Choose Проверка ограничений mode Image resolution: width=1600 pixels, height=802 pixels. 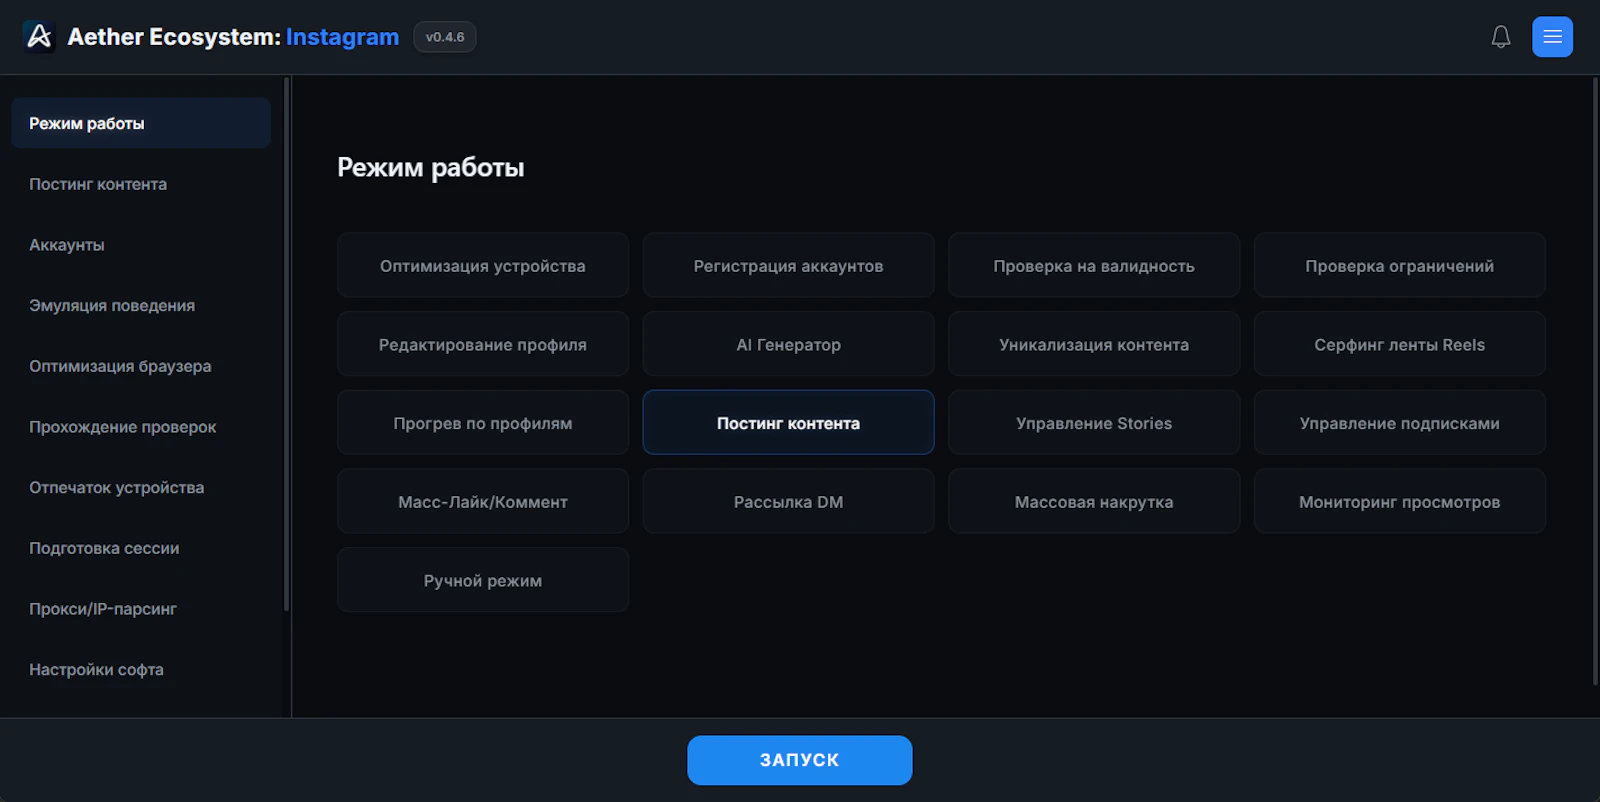pos(1400,265)
